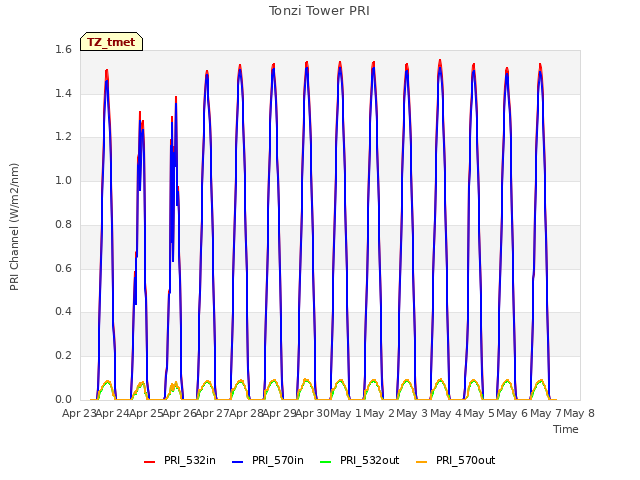Click the 0.0 y-axis tick label
This screenshot has height=480, width=640.
(63, 399)
